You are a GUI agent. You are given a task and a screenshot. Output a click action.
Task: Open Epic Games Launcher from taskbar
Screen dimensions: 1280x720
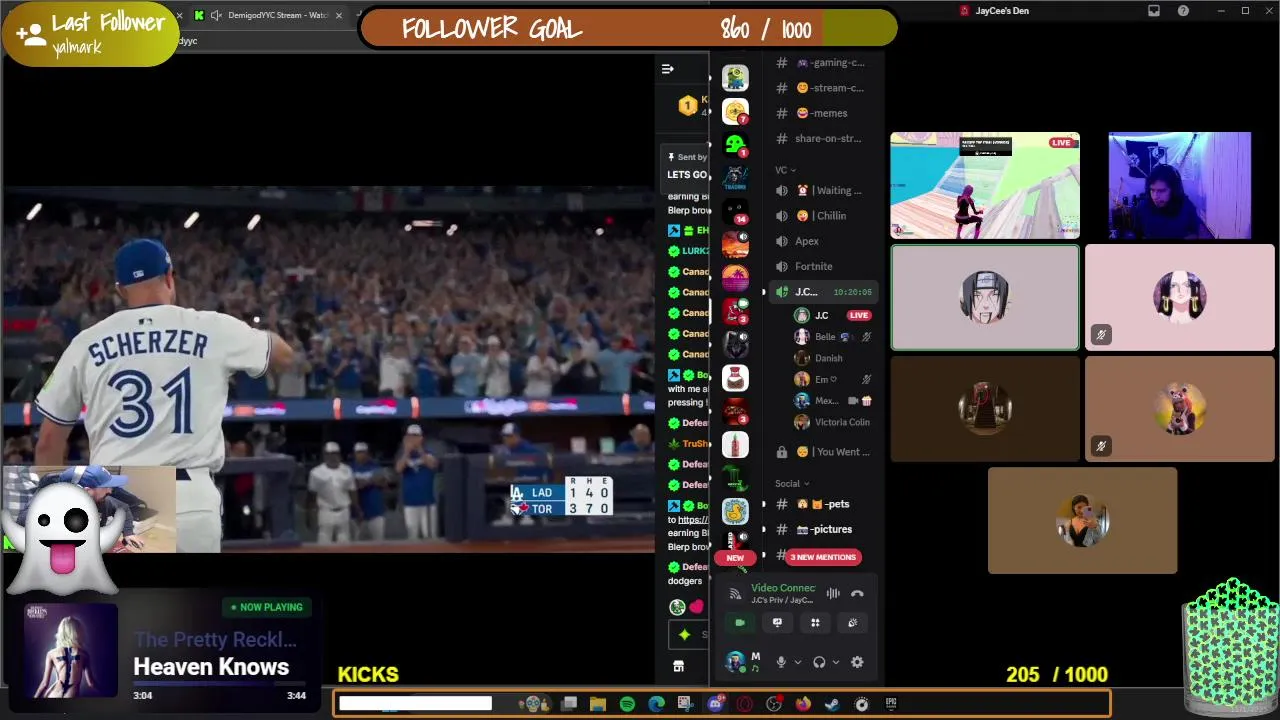[891, 704]
